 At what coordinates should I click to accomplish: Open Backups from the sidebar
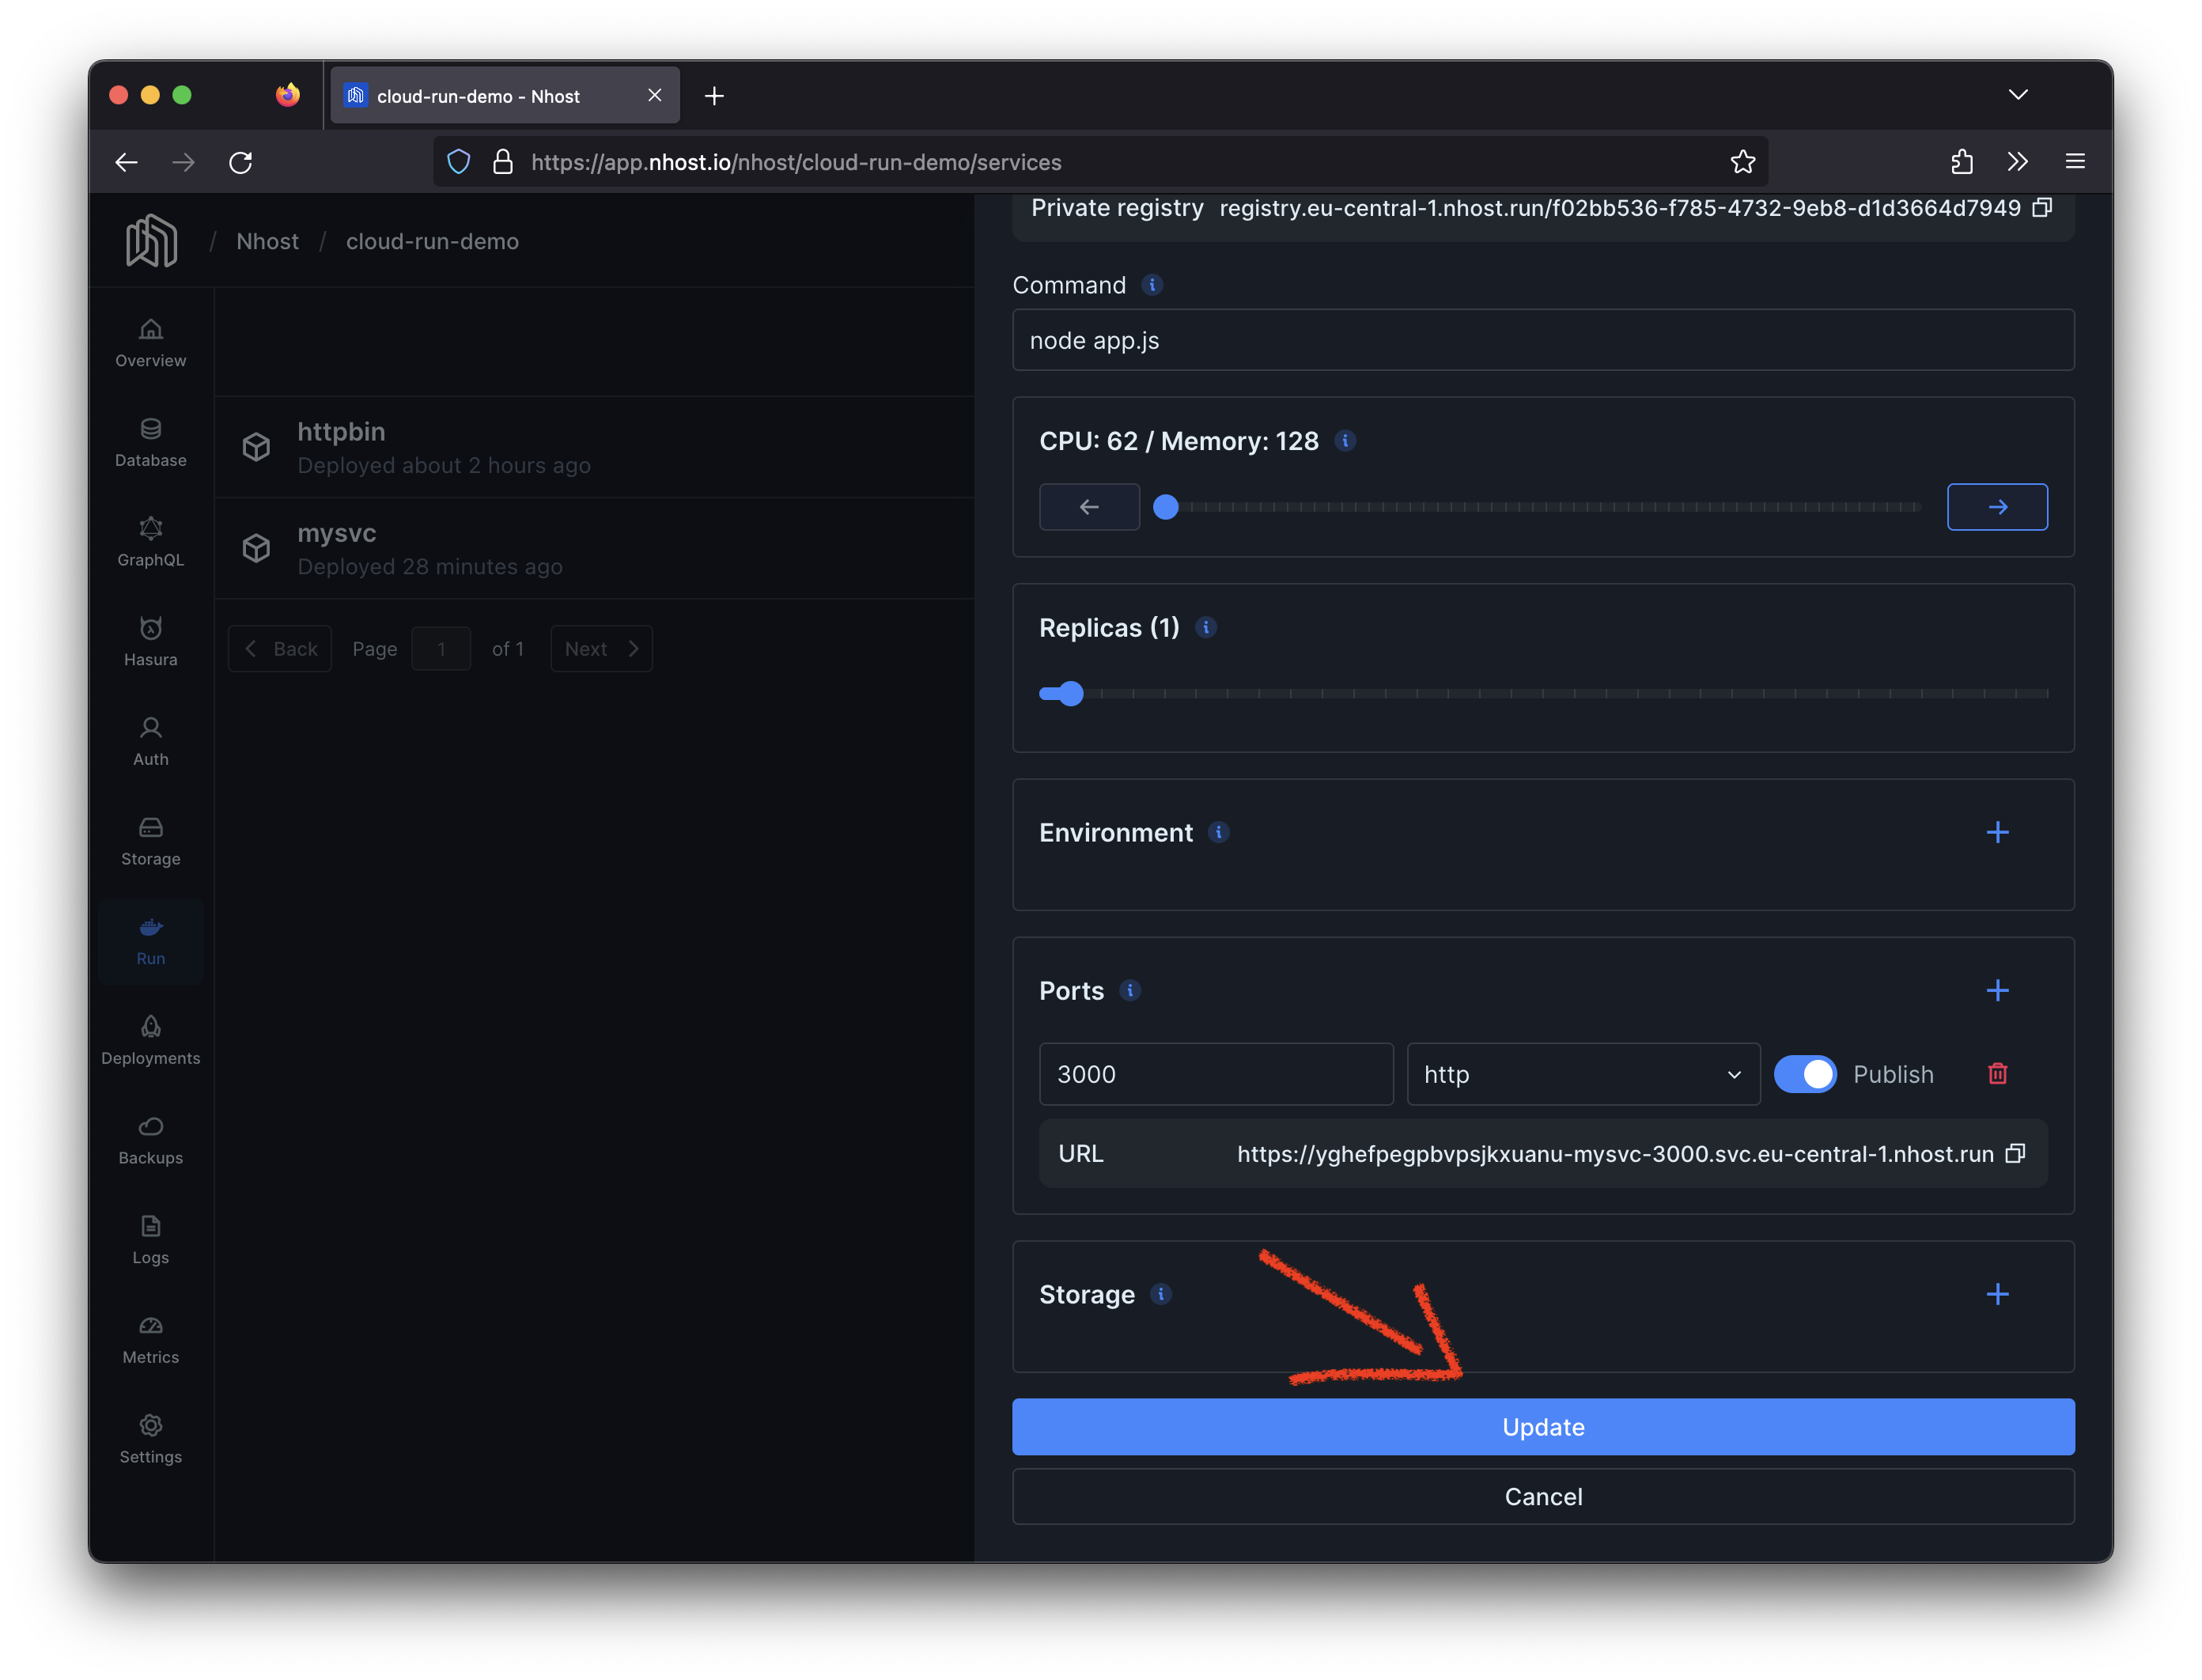pyautogui.click(x=150, y=1140)
